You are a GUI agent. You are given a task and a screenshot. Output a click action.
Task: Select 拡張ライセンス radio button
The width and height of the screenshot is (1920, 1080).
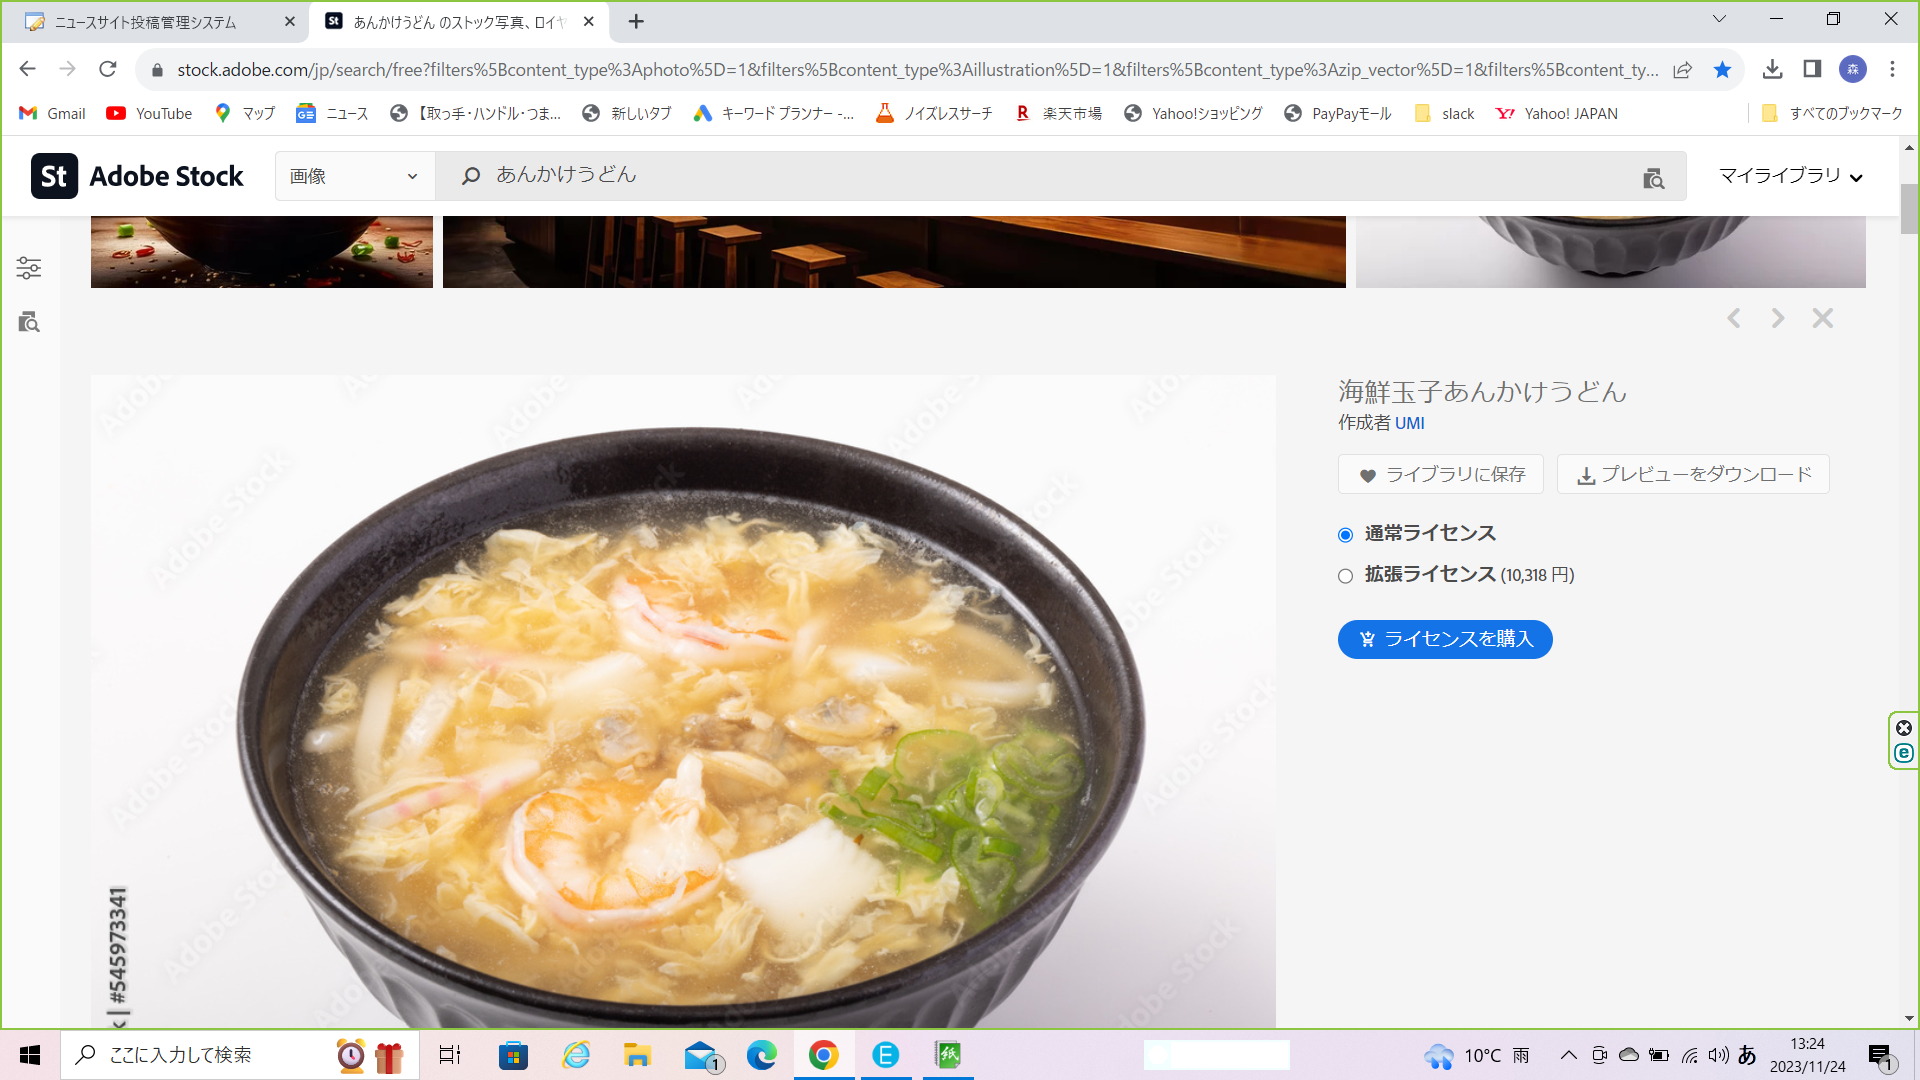click(1345, 576)
